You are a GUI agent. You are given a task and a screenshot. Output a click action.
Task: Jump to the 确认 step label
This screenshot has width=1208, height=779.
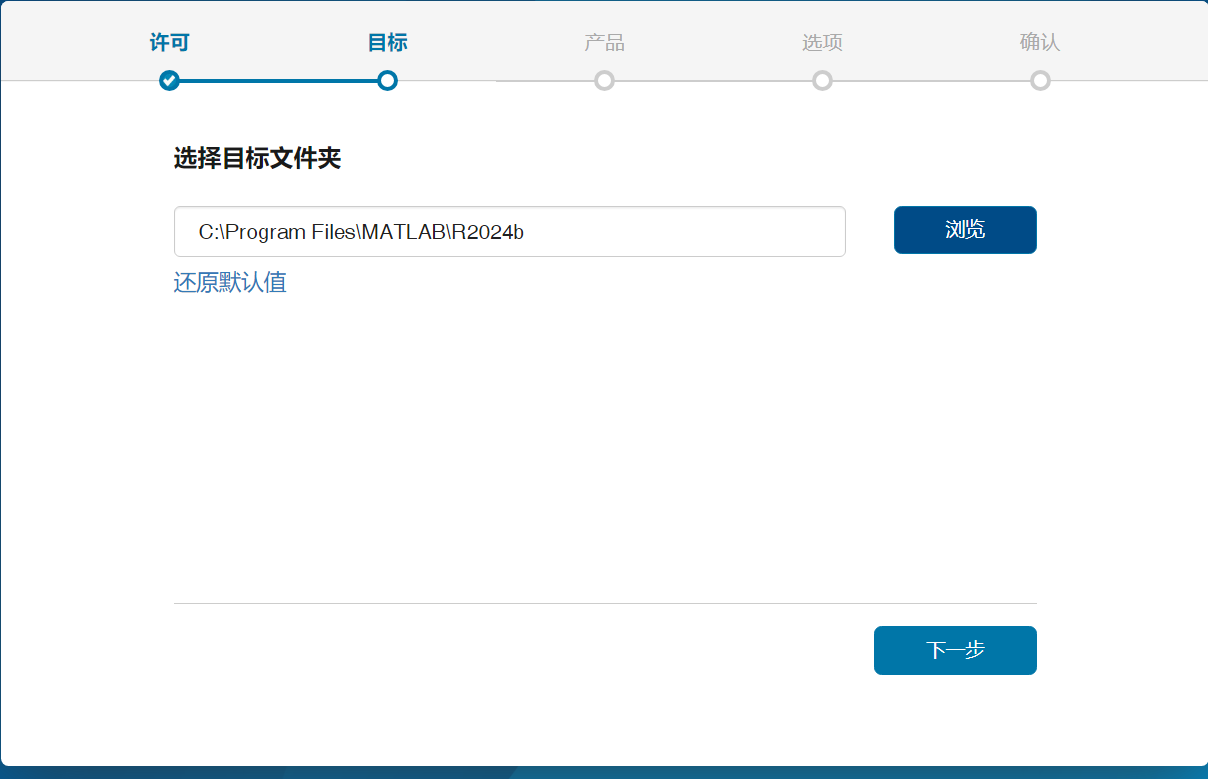coord(1040,43)
